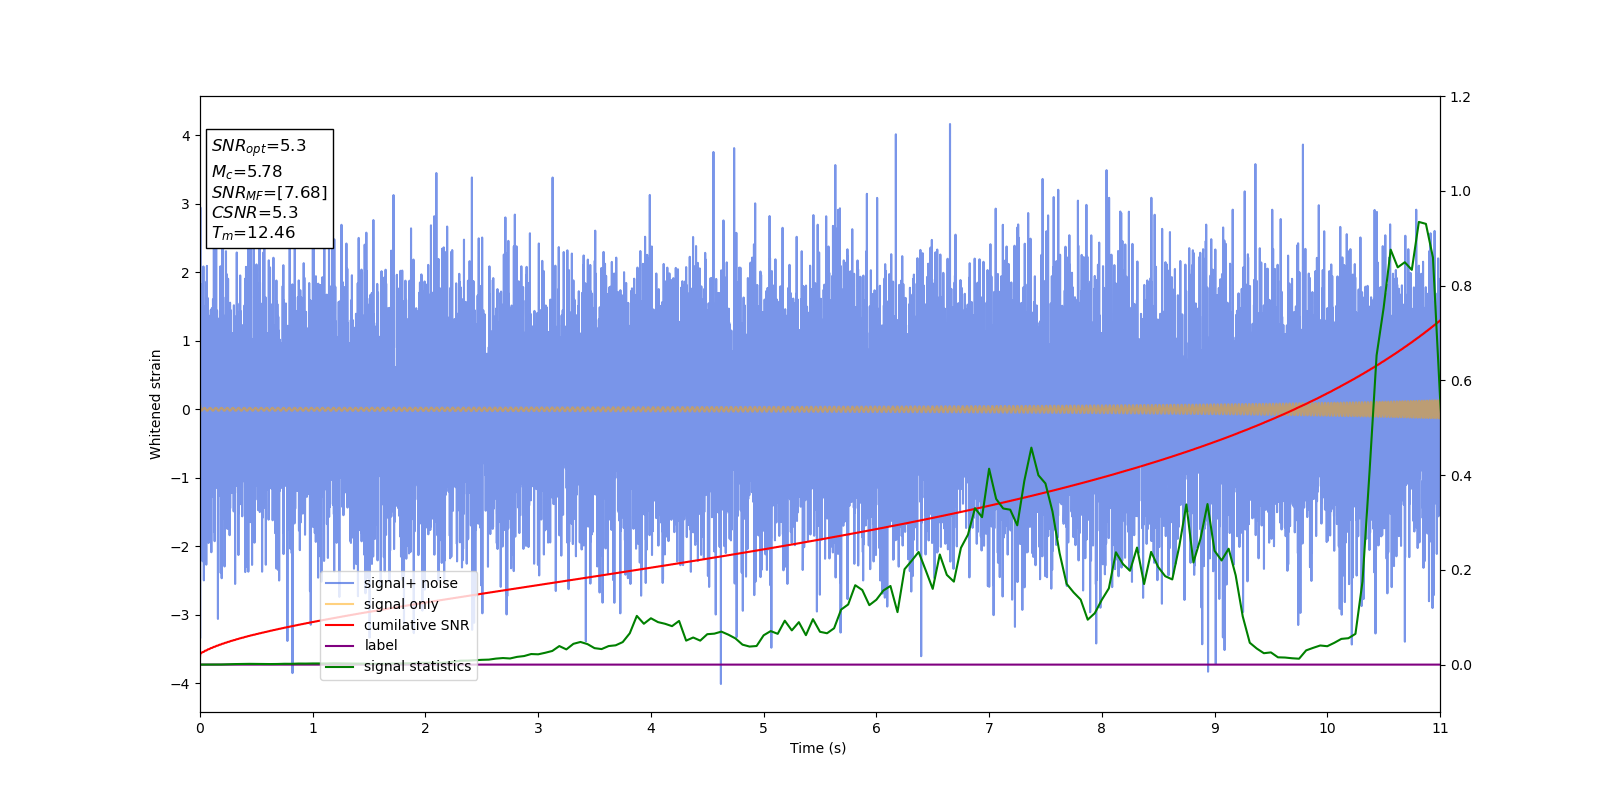
Task: Click the left axis tick label −4
Action: (x=181, y=684)
